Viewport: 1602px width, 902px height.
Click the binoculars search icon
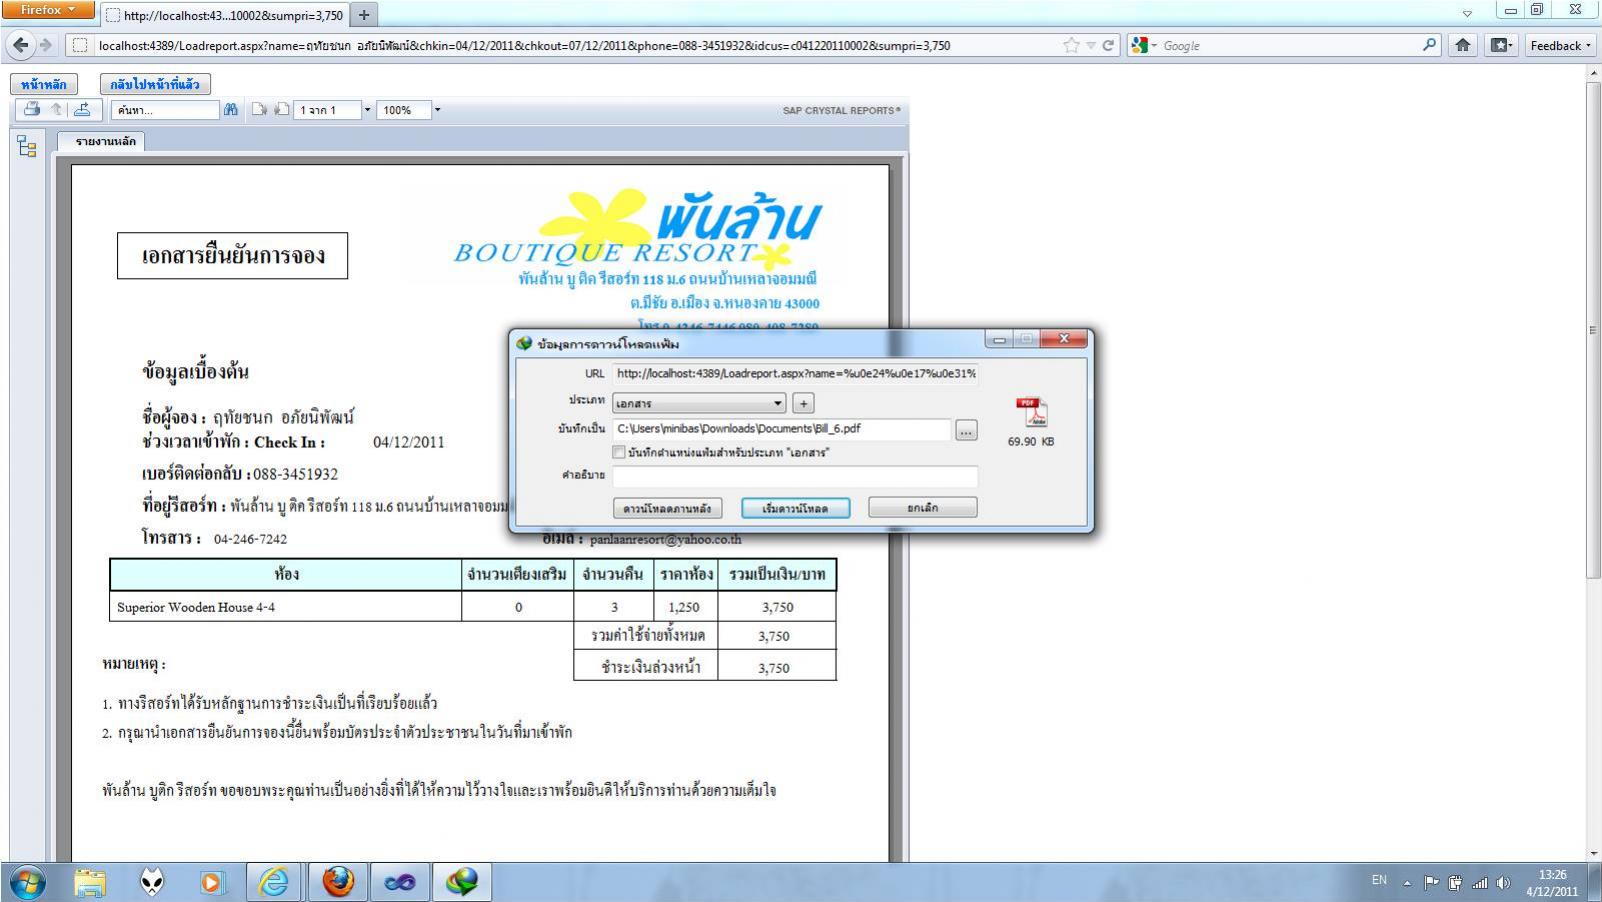[231, 110]
